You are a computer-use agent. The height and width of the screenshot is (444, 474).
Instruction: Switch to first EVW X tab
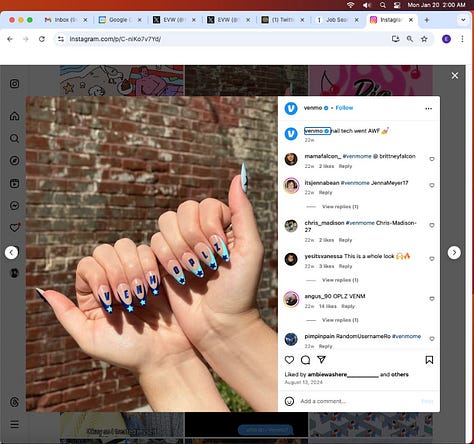pos(173,20)
